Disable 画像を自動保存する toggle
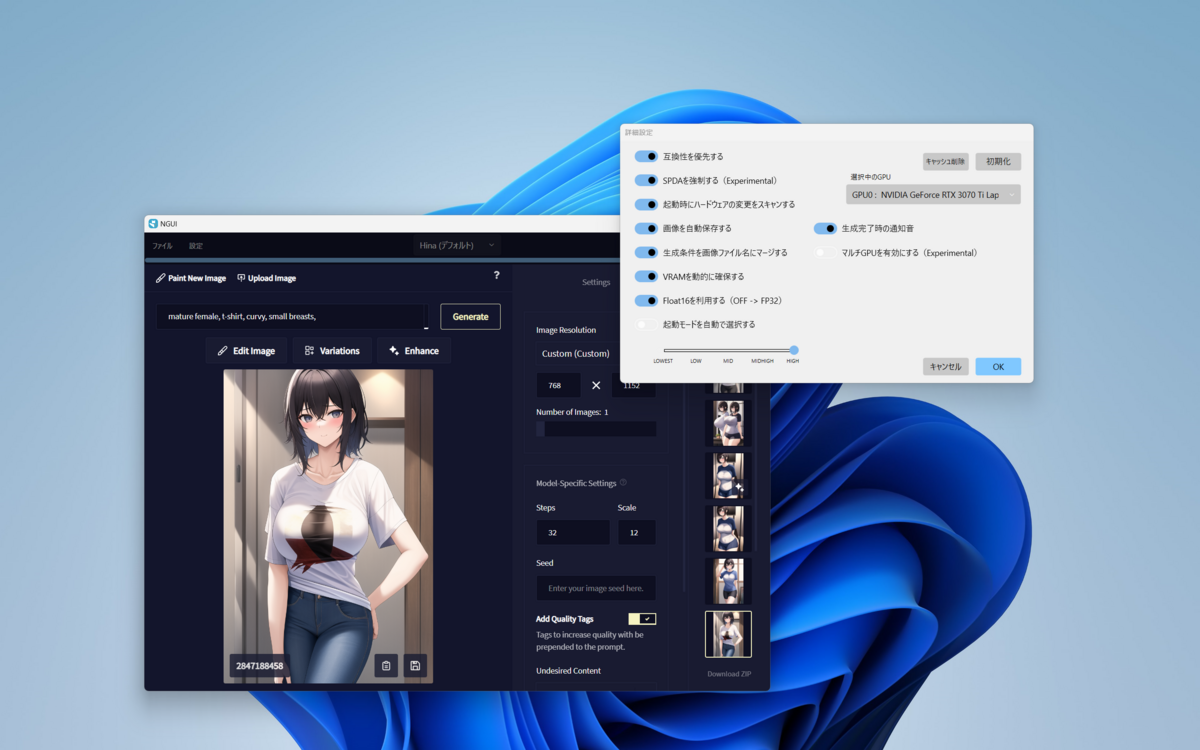The height and width of the screenshot is (750, 1200). (646, 229)
